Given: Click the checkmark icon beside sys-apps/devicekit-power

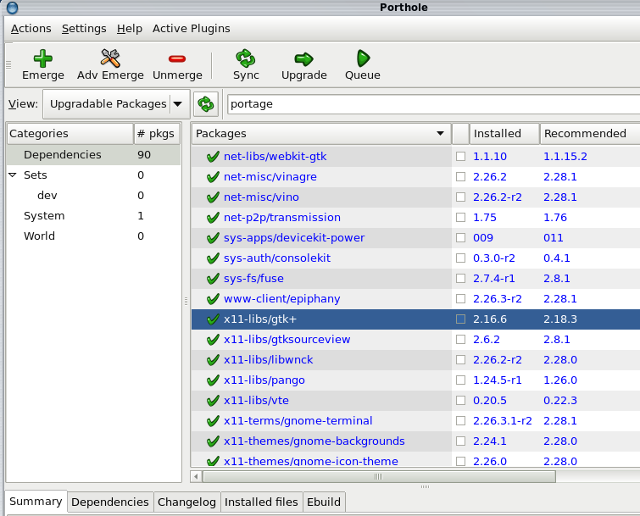Looking at the screenshot, I should coord(213,238).
